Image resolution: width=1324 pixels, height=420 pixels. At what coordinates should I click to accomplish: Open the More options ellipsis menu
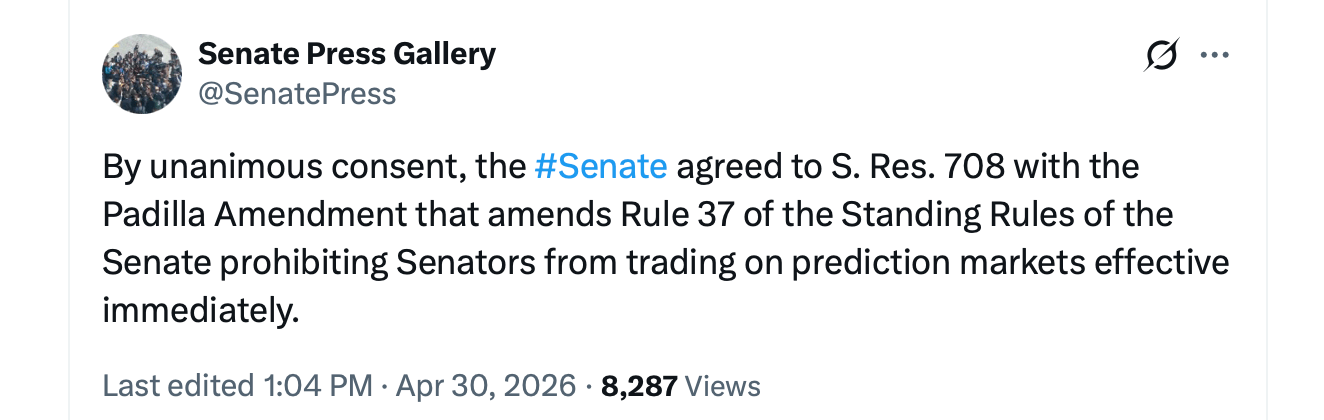[x=1214, y=56]
